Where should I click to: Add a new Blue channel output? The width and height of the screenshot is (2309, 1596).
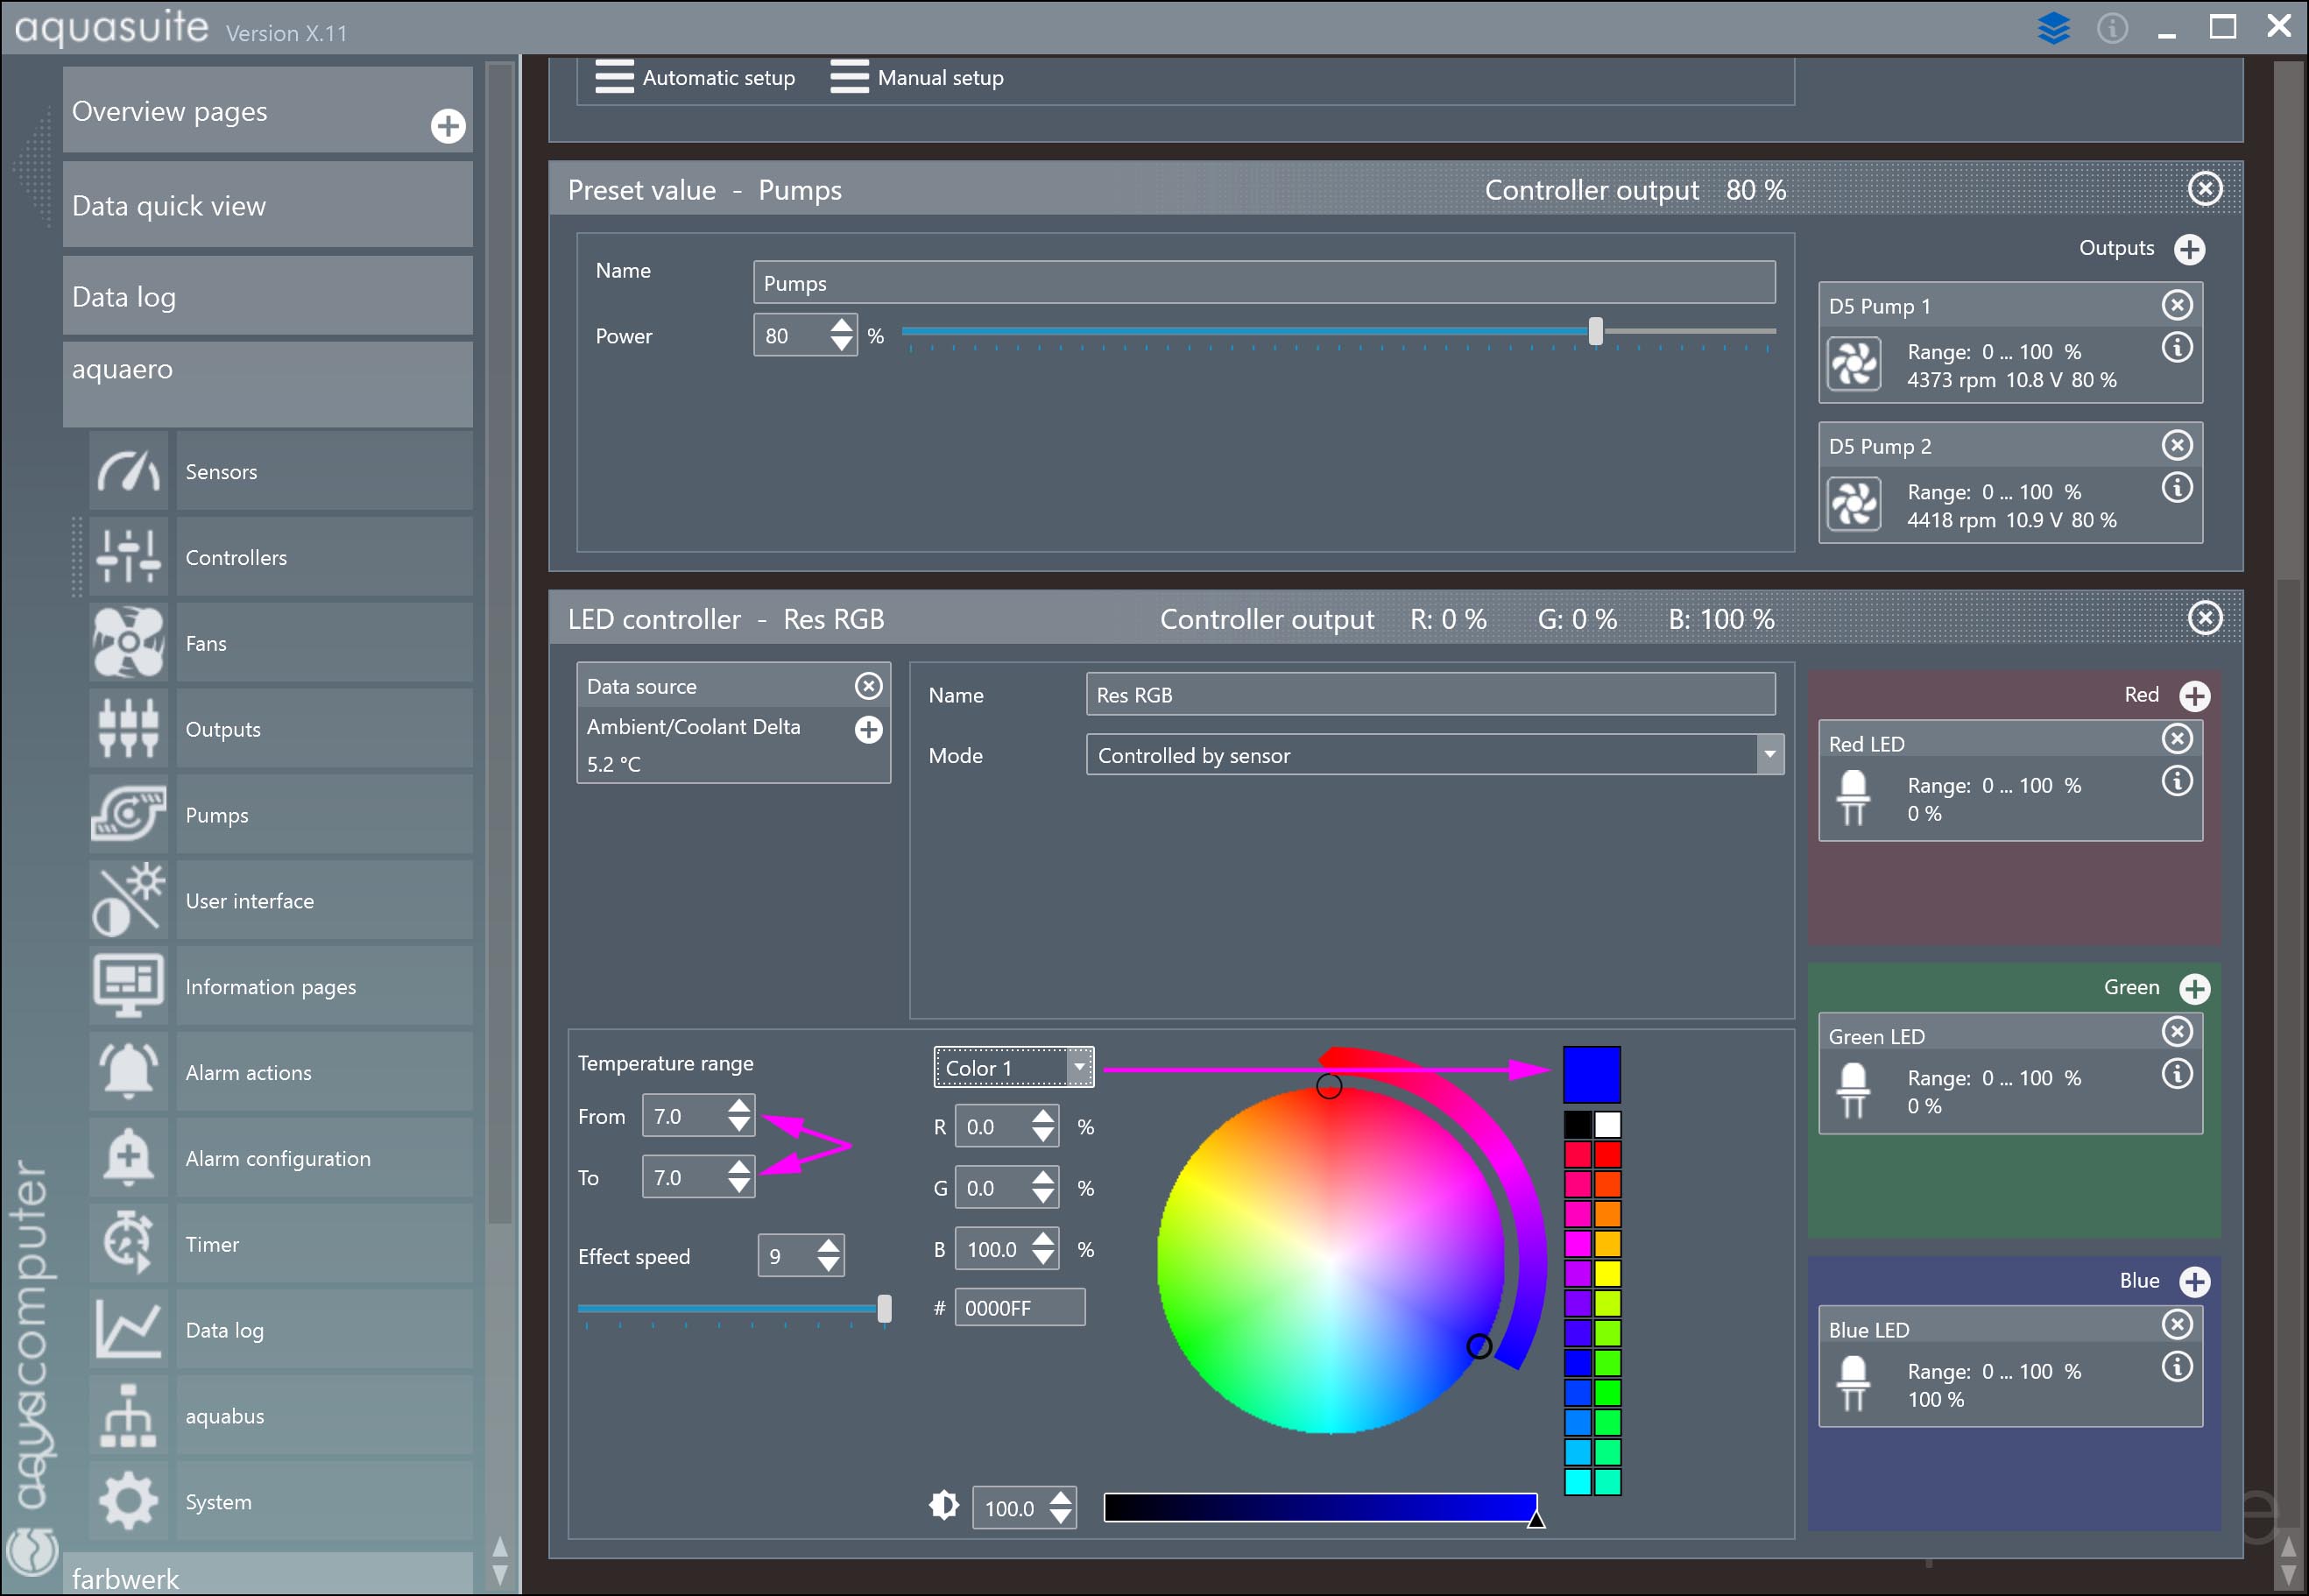[x=2194, y=1281]
